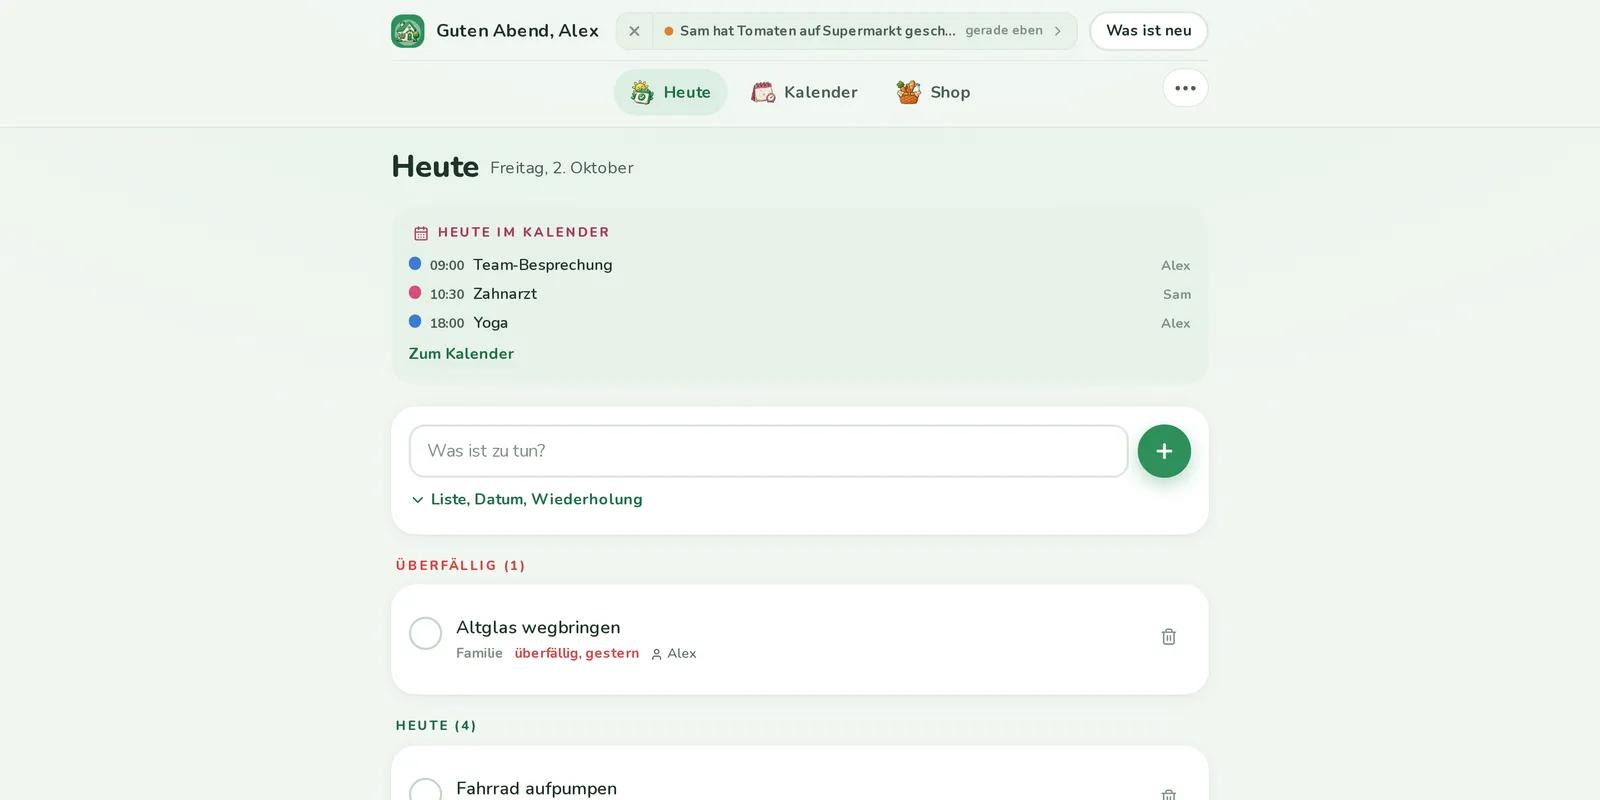1600x800 pixels.
Task: Switch to the Heute tab
Action: pyautogui.click(x=670, y=92)
